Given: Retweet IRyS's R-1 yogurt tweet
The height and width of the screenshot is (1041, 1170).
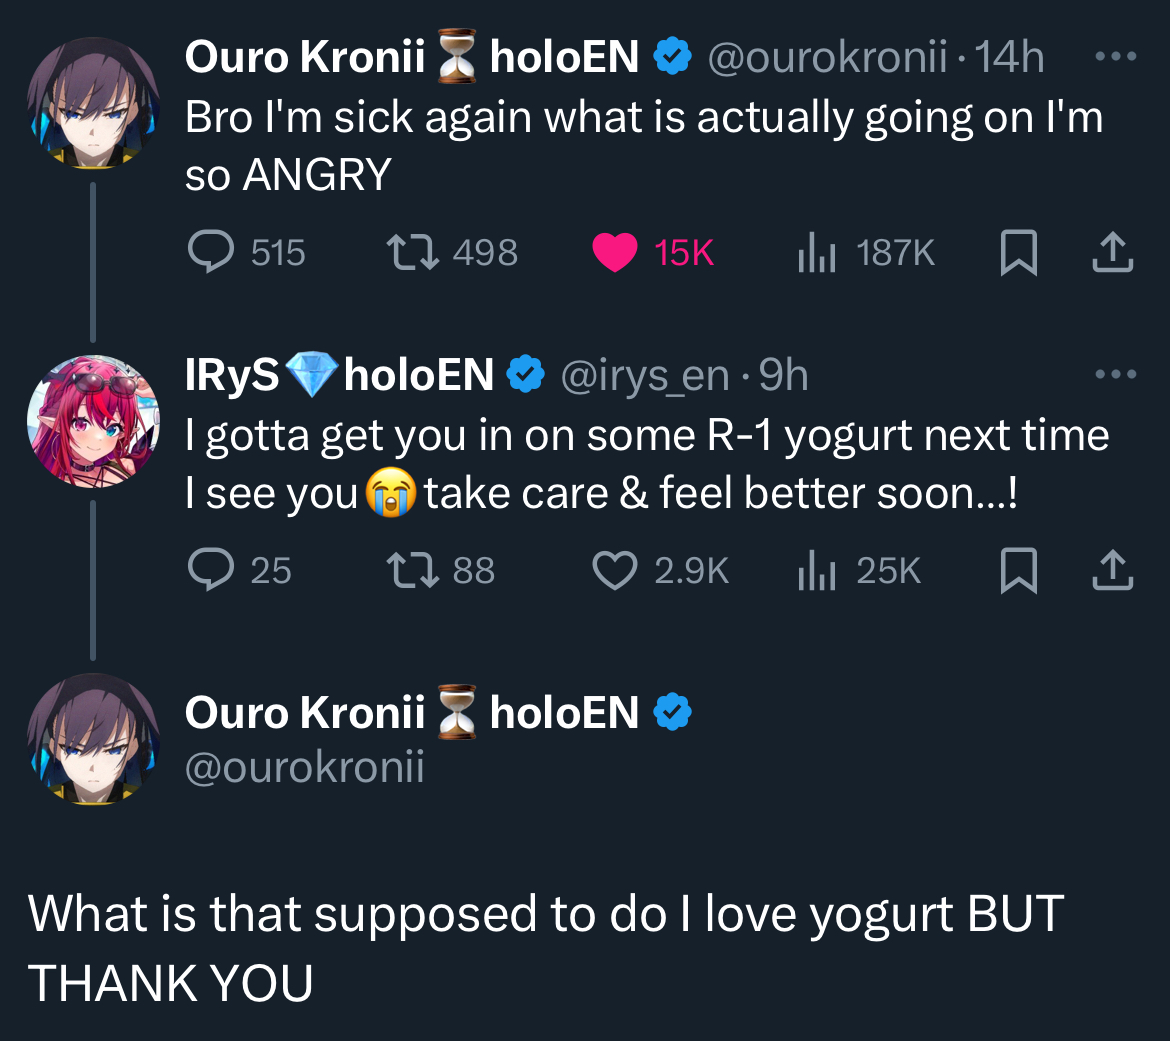Looking at the screenshot, I should point(413,571).
